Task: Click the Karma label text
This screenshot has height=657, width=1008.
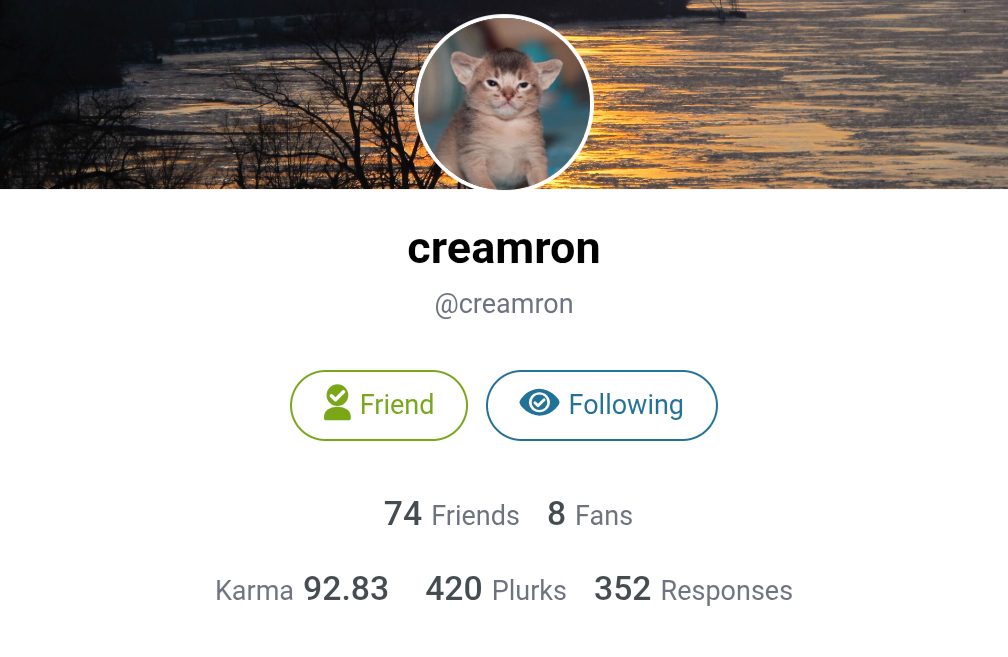Action: [x=254, y=590]
